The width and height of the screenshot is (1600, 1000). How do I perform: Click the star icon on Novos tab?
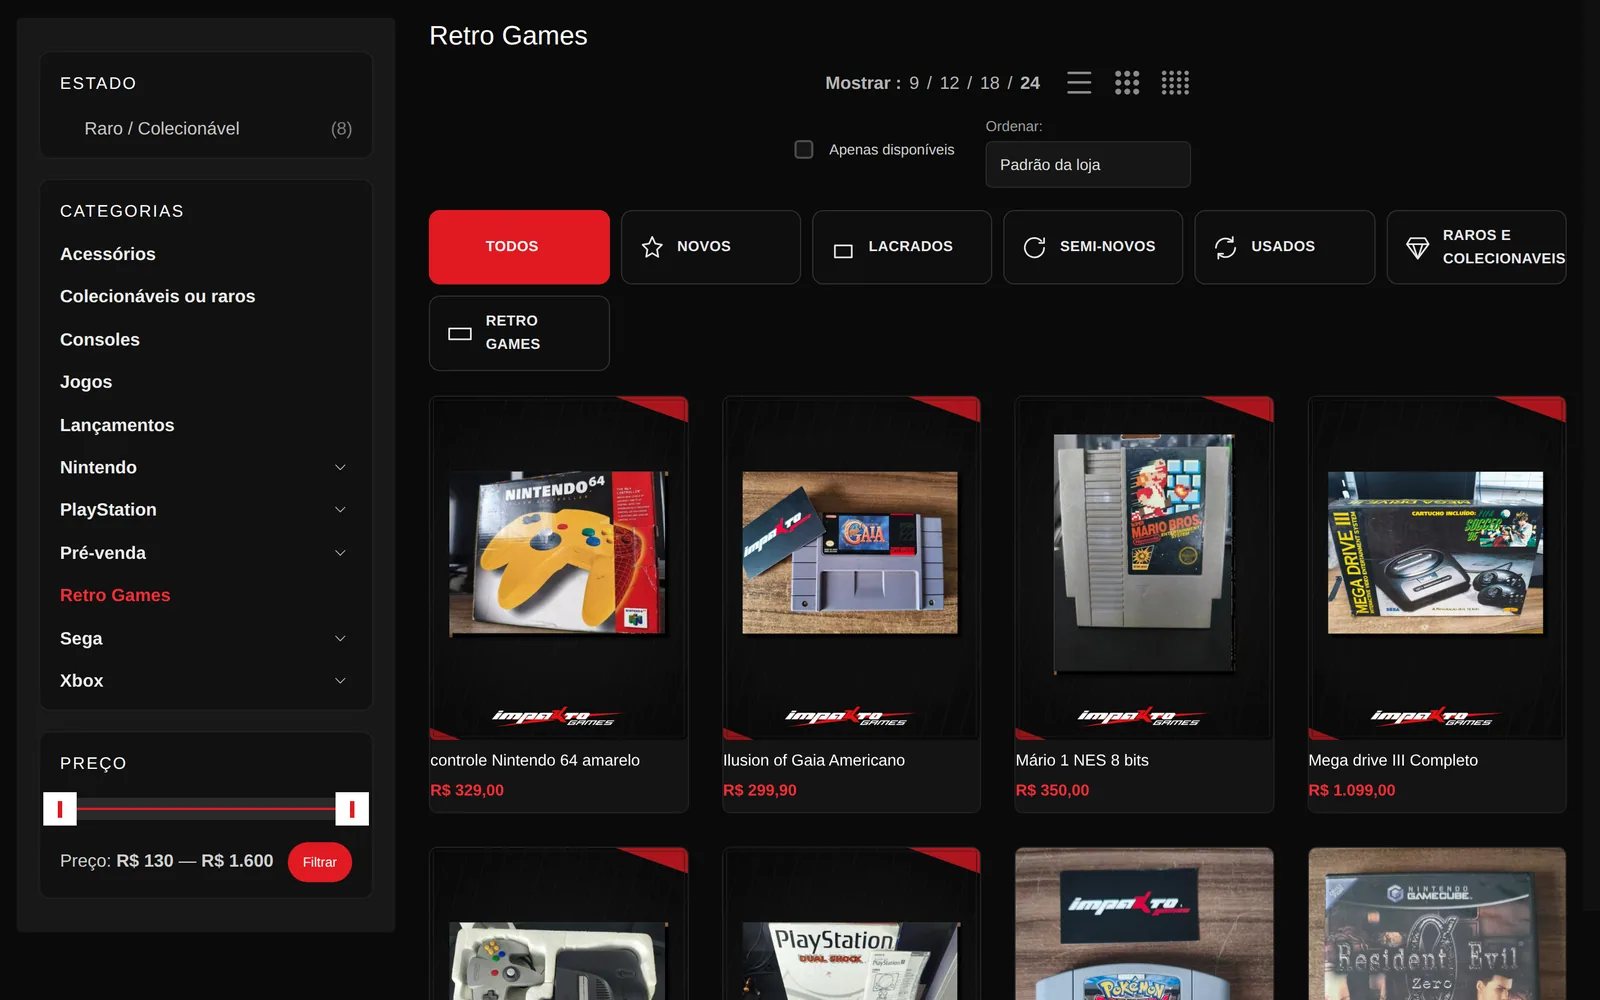[x=652, y=247]
